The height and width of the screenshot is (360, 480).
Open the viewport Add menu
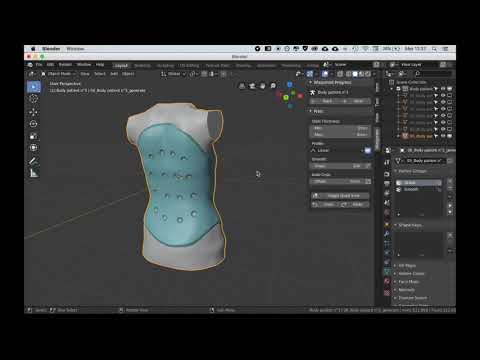click(114, 74)
